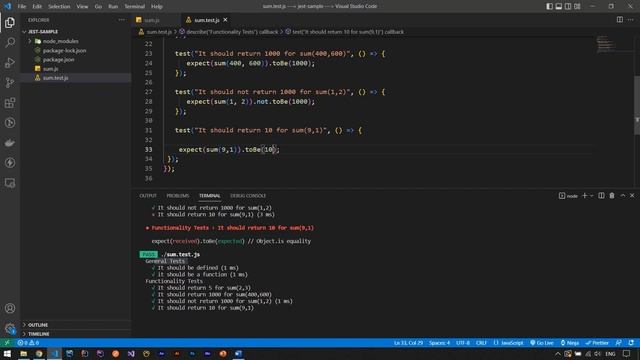Open sum.js in explorer
640x360 pixels.
click(x=51, y=69)
